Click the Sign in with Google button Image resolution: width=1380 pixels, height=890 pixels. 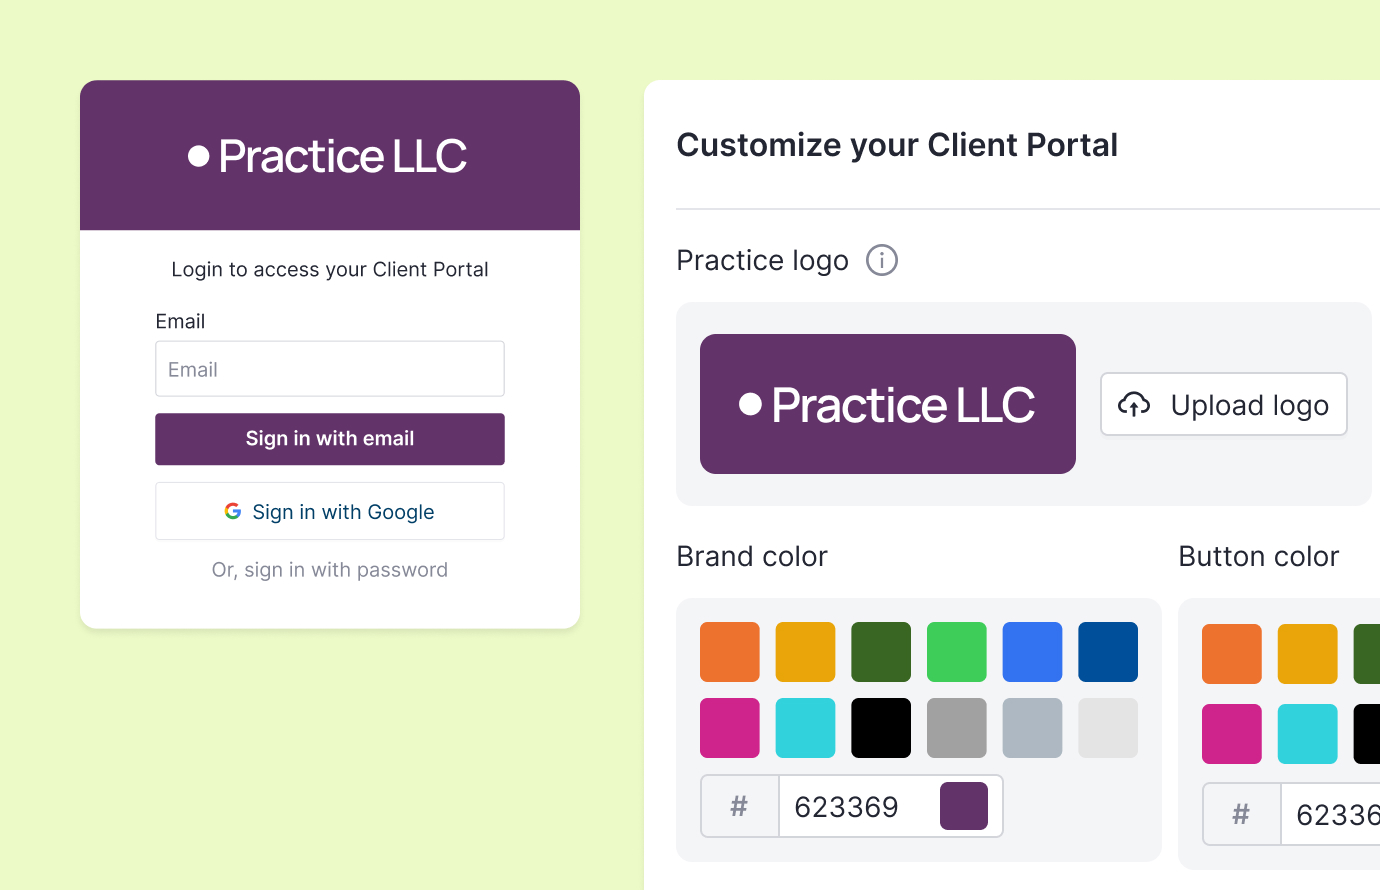click(330, 510)
